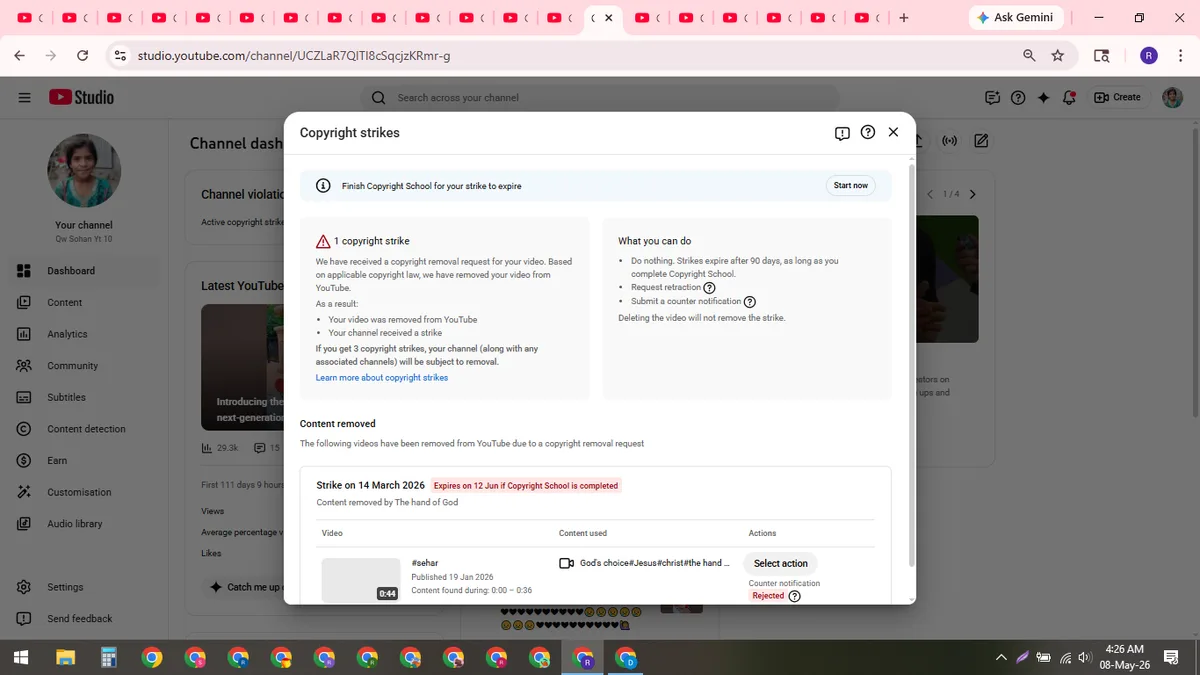
Task: Open Subtitles in the sidebar
Action: 85,397
